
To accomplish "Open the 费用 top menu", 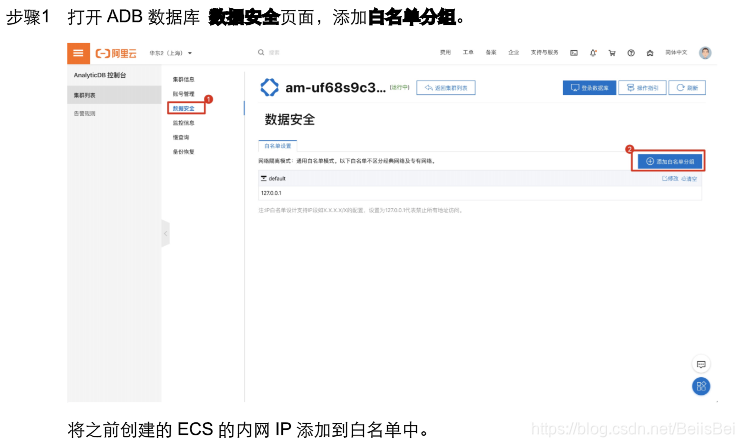I will (445, 52).
